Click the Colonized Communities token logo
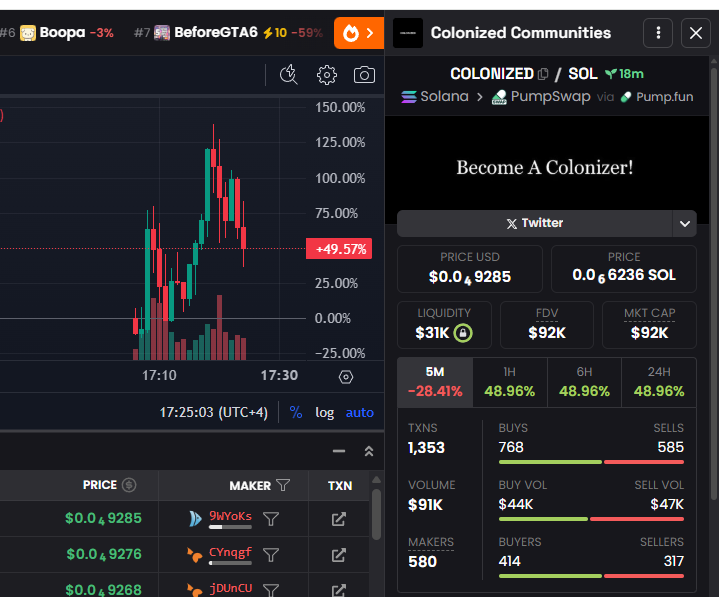The height and width of the screenshot is (597, 719). click(408, 33)
